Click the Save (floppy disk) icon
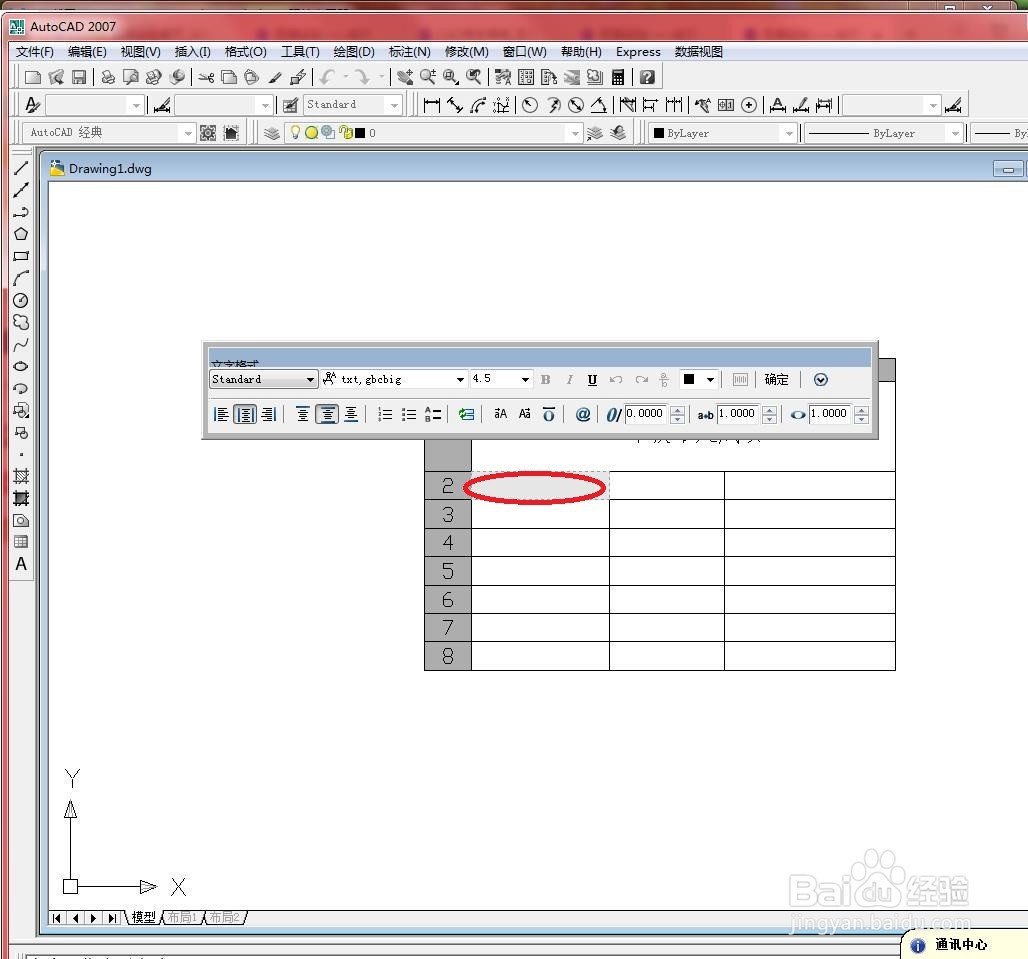 coord(79,77)
